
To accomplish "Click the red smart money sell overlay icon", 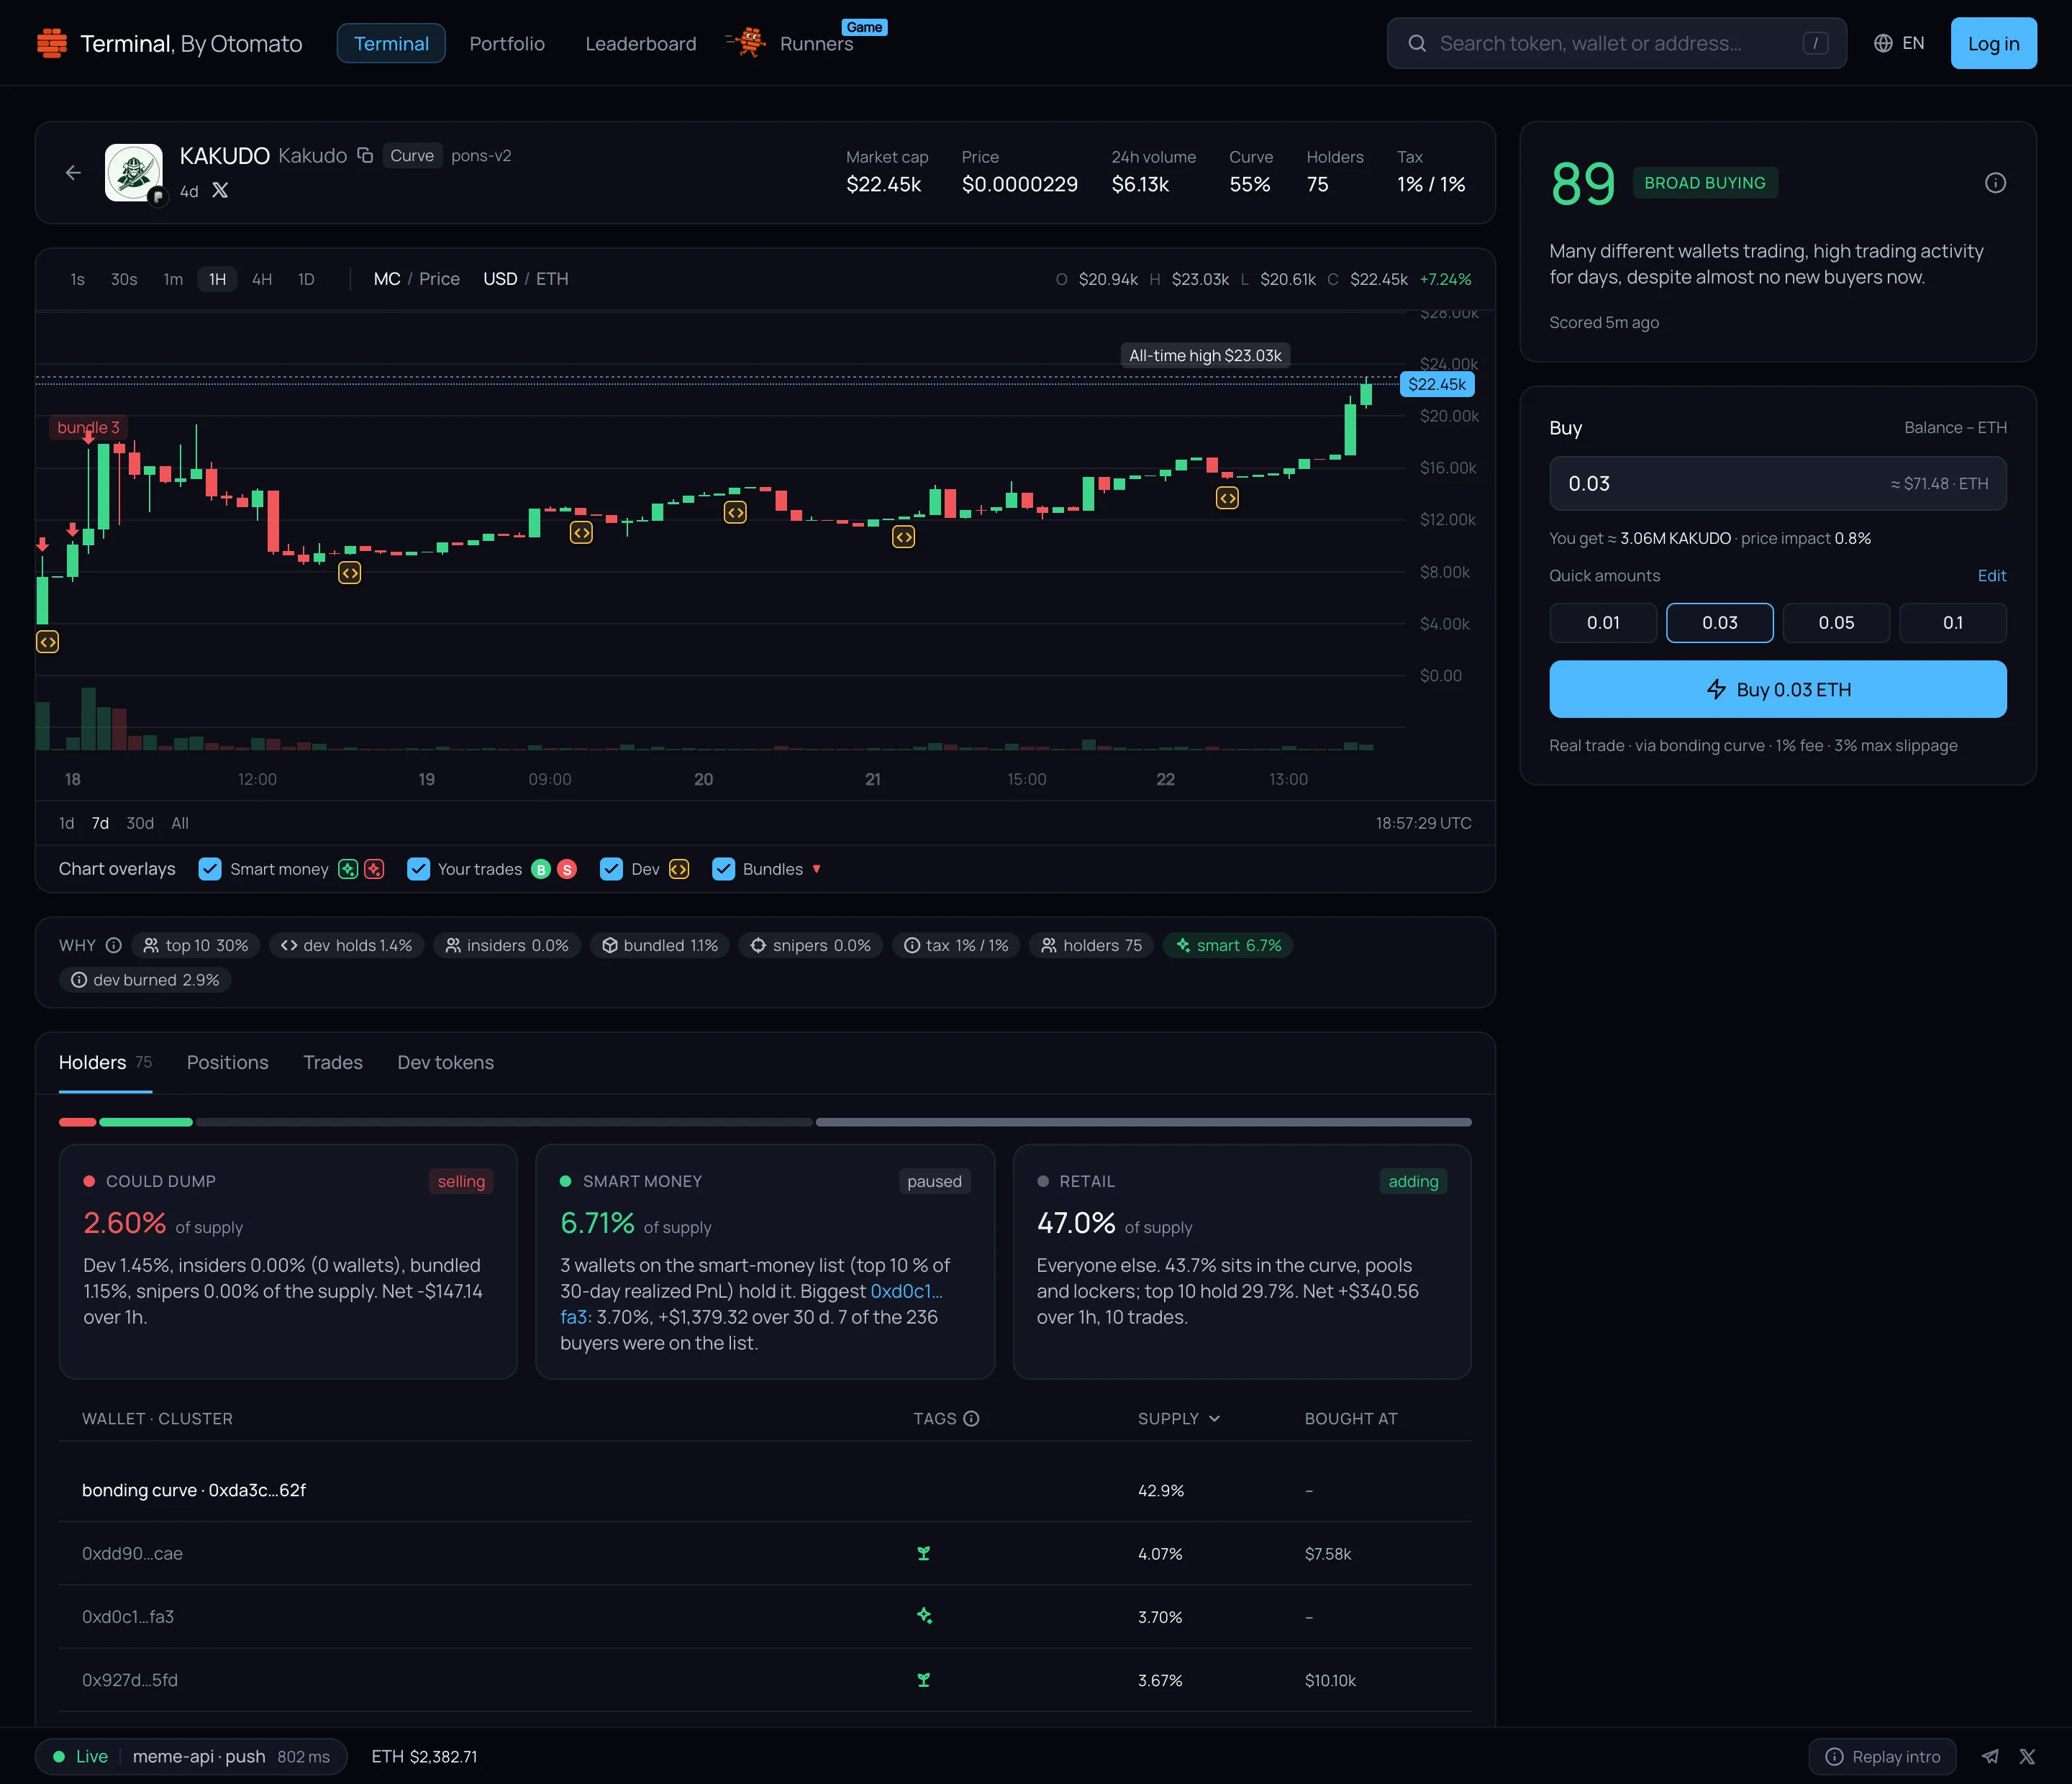I will pos(374,869).
